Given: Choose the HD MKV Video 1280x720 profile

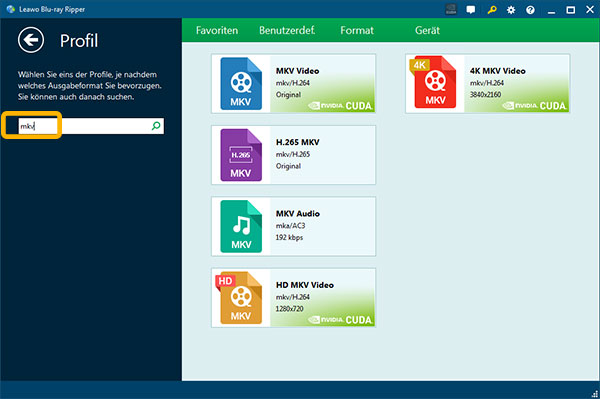Looking at the screenshot, I should [293, 298].
